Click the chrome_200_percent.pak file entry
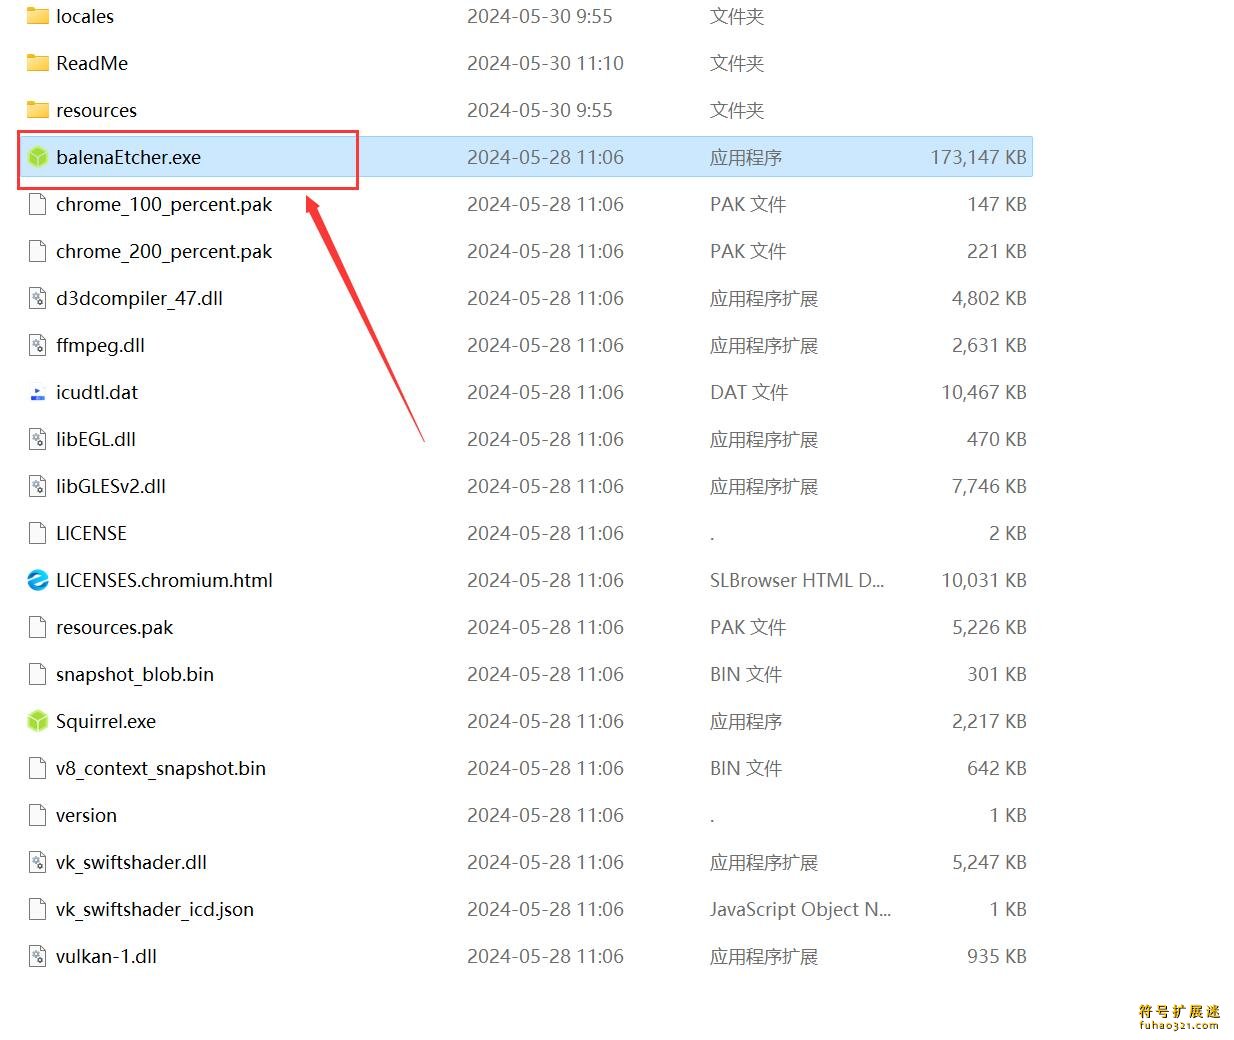This screenshot has height=1040, width=1234. coord(164,251)
